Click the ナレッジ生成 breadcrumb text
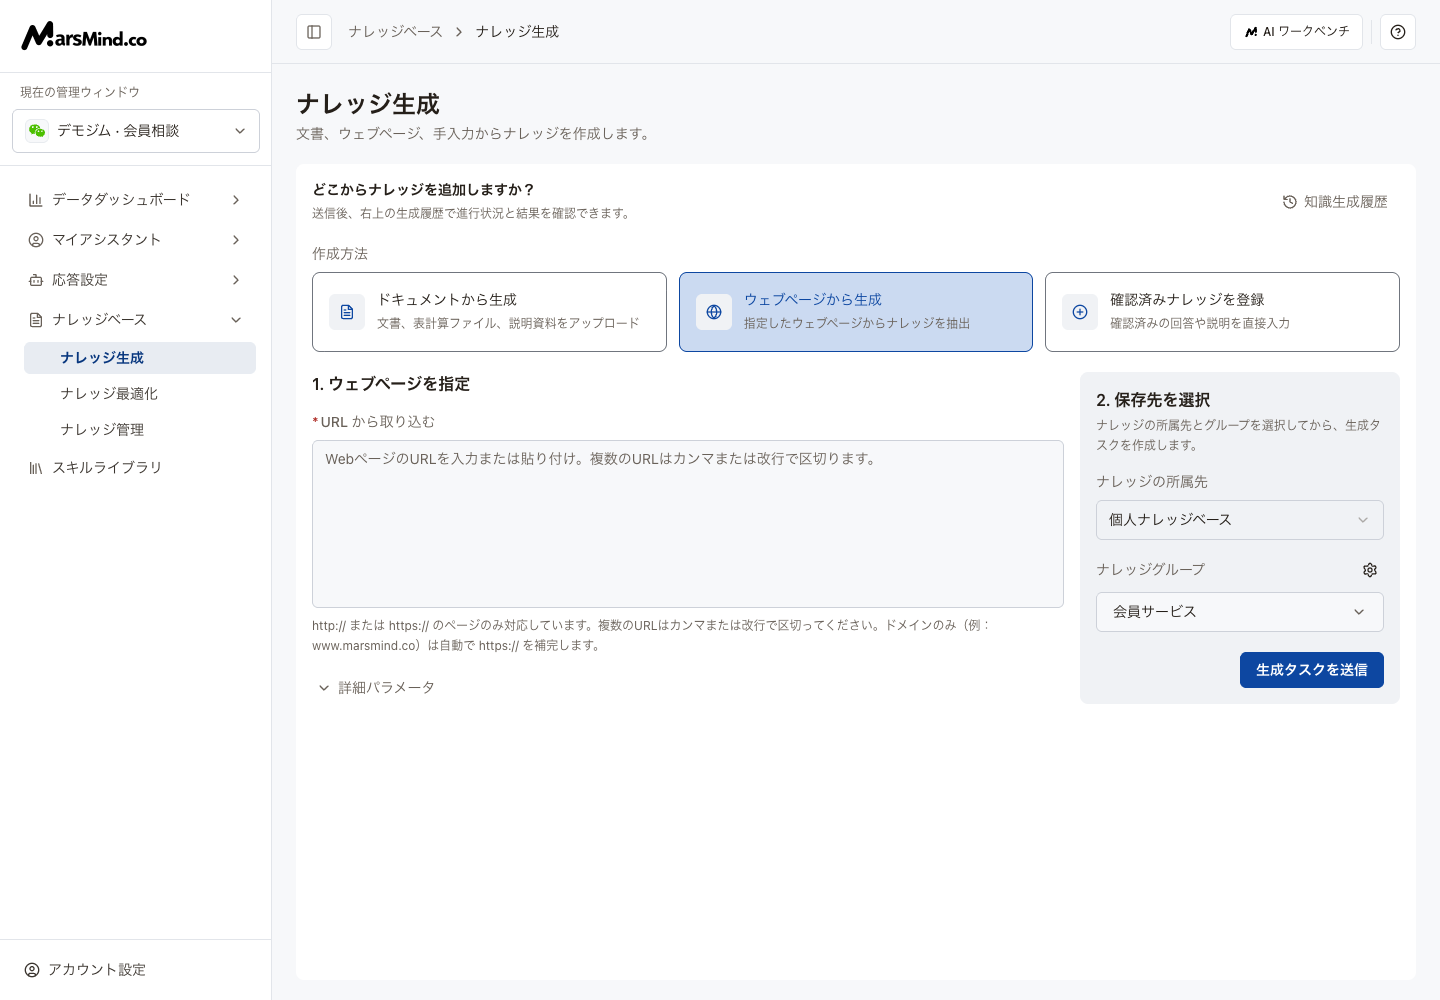1440x1000 pixels. point(518,32)
